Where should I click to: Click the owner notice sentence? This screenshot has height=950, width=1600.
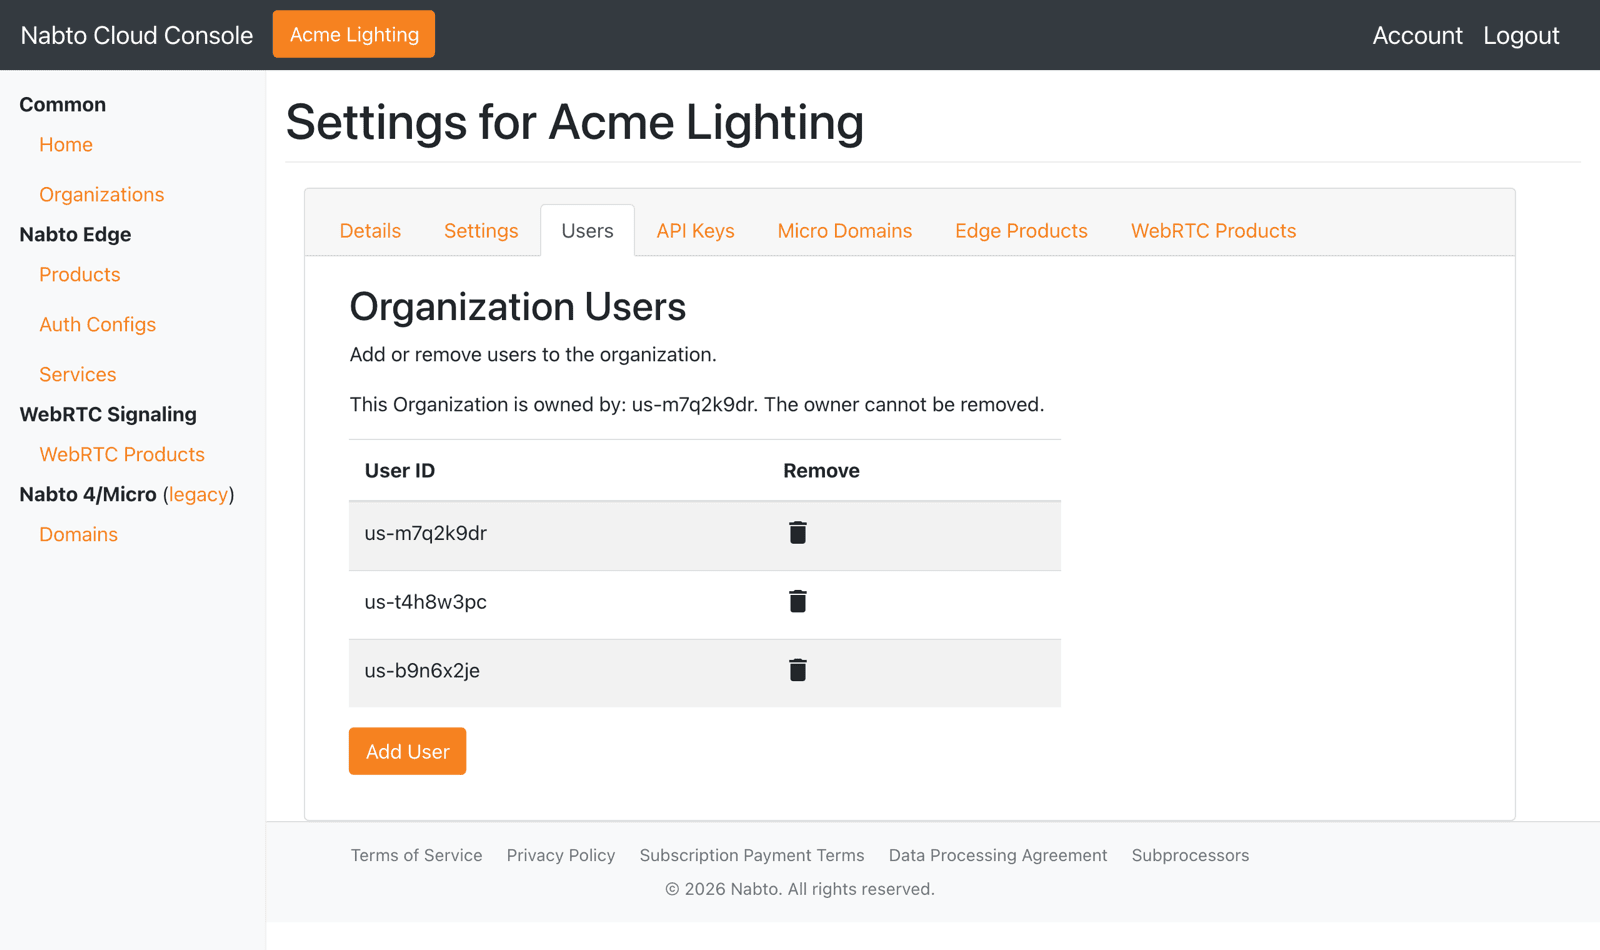click(697, 405)
